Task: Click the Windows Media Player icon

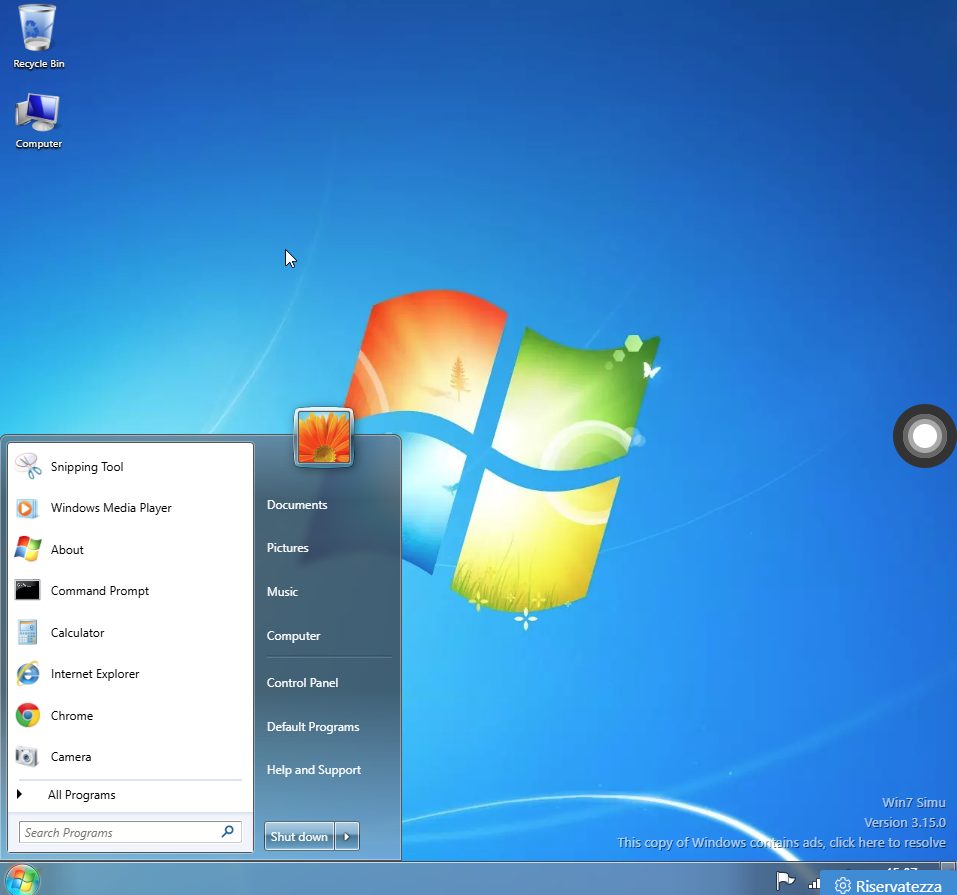Action: [x=27, y=508]
